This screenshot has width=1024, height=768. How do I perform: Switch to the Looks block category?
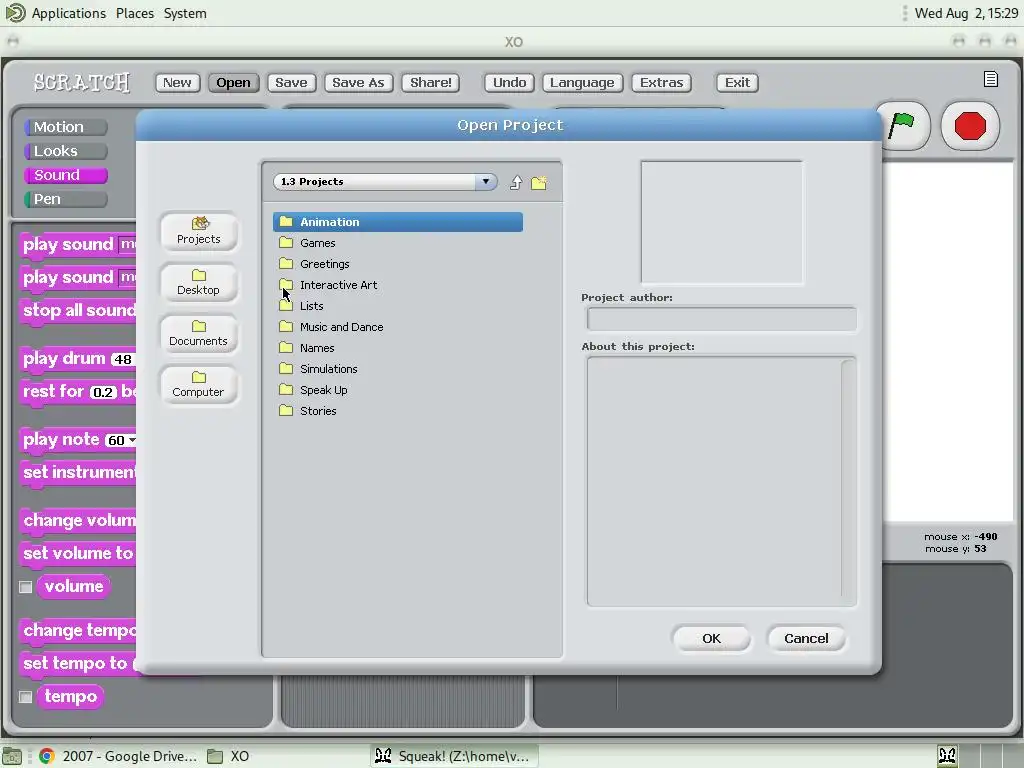65,151
